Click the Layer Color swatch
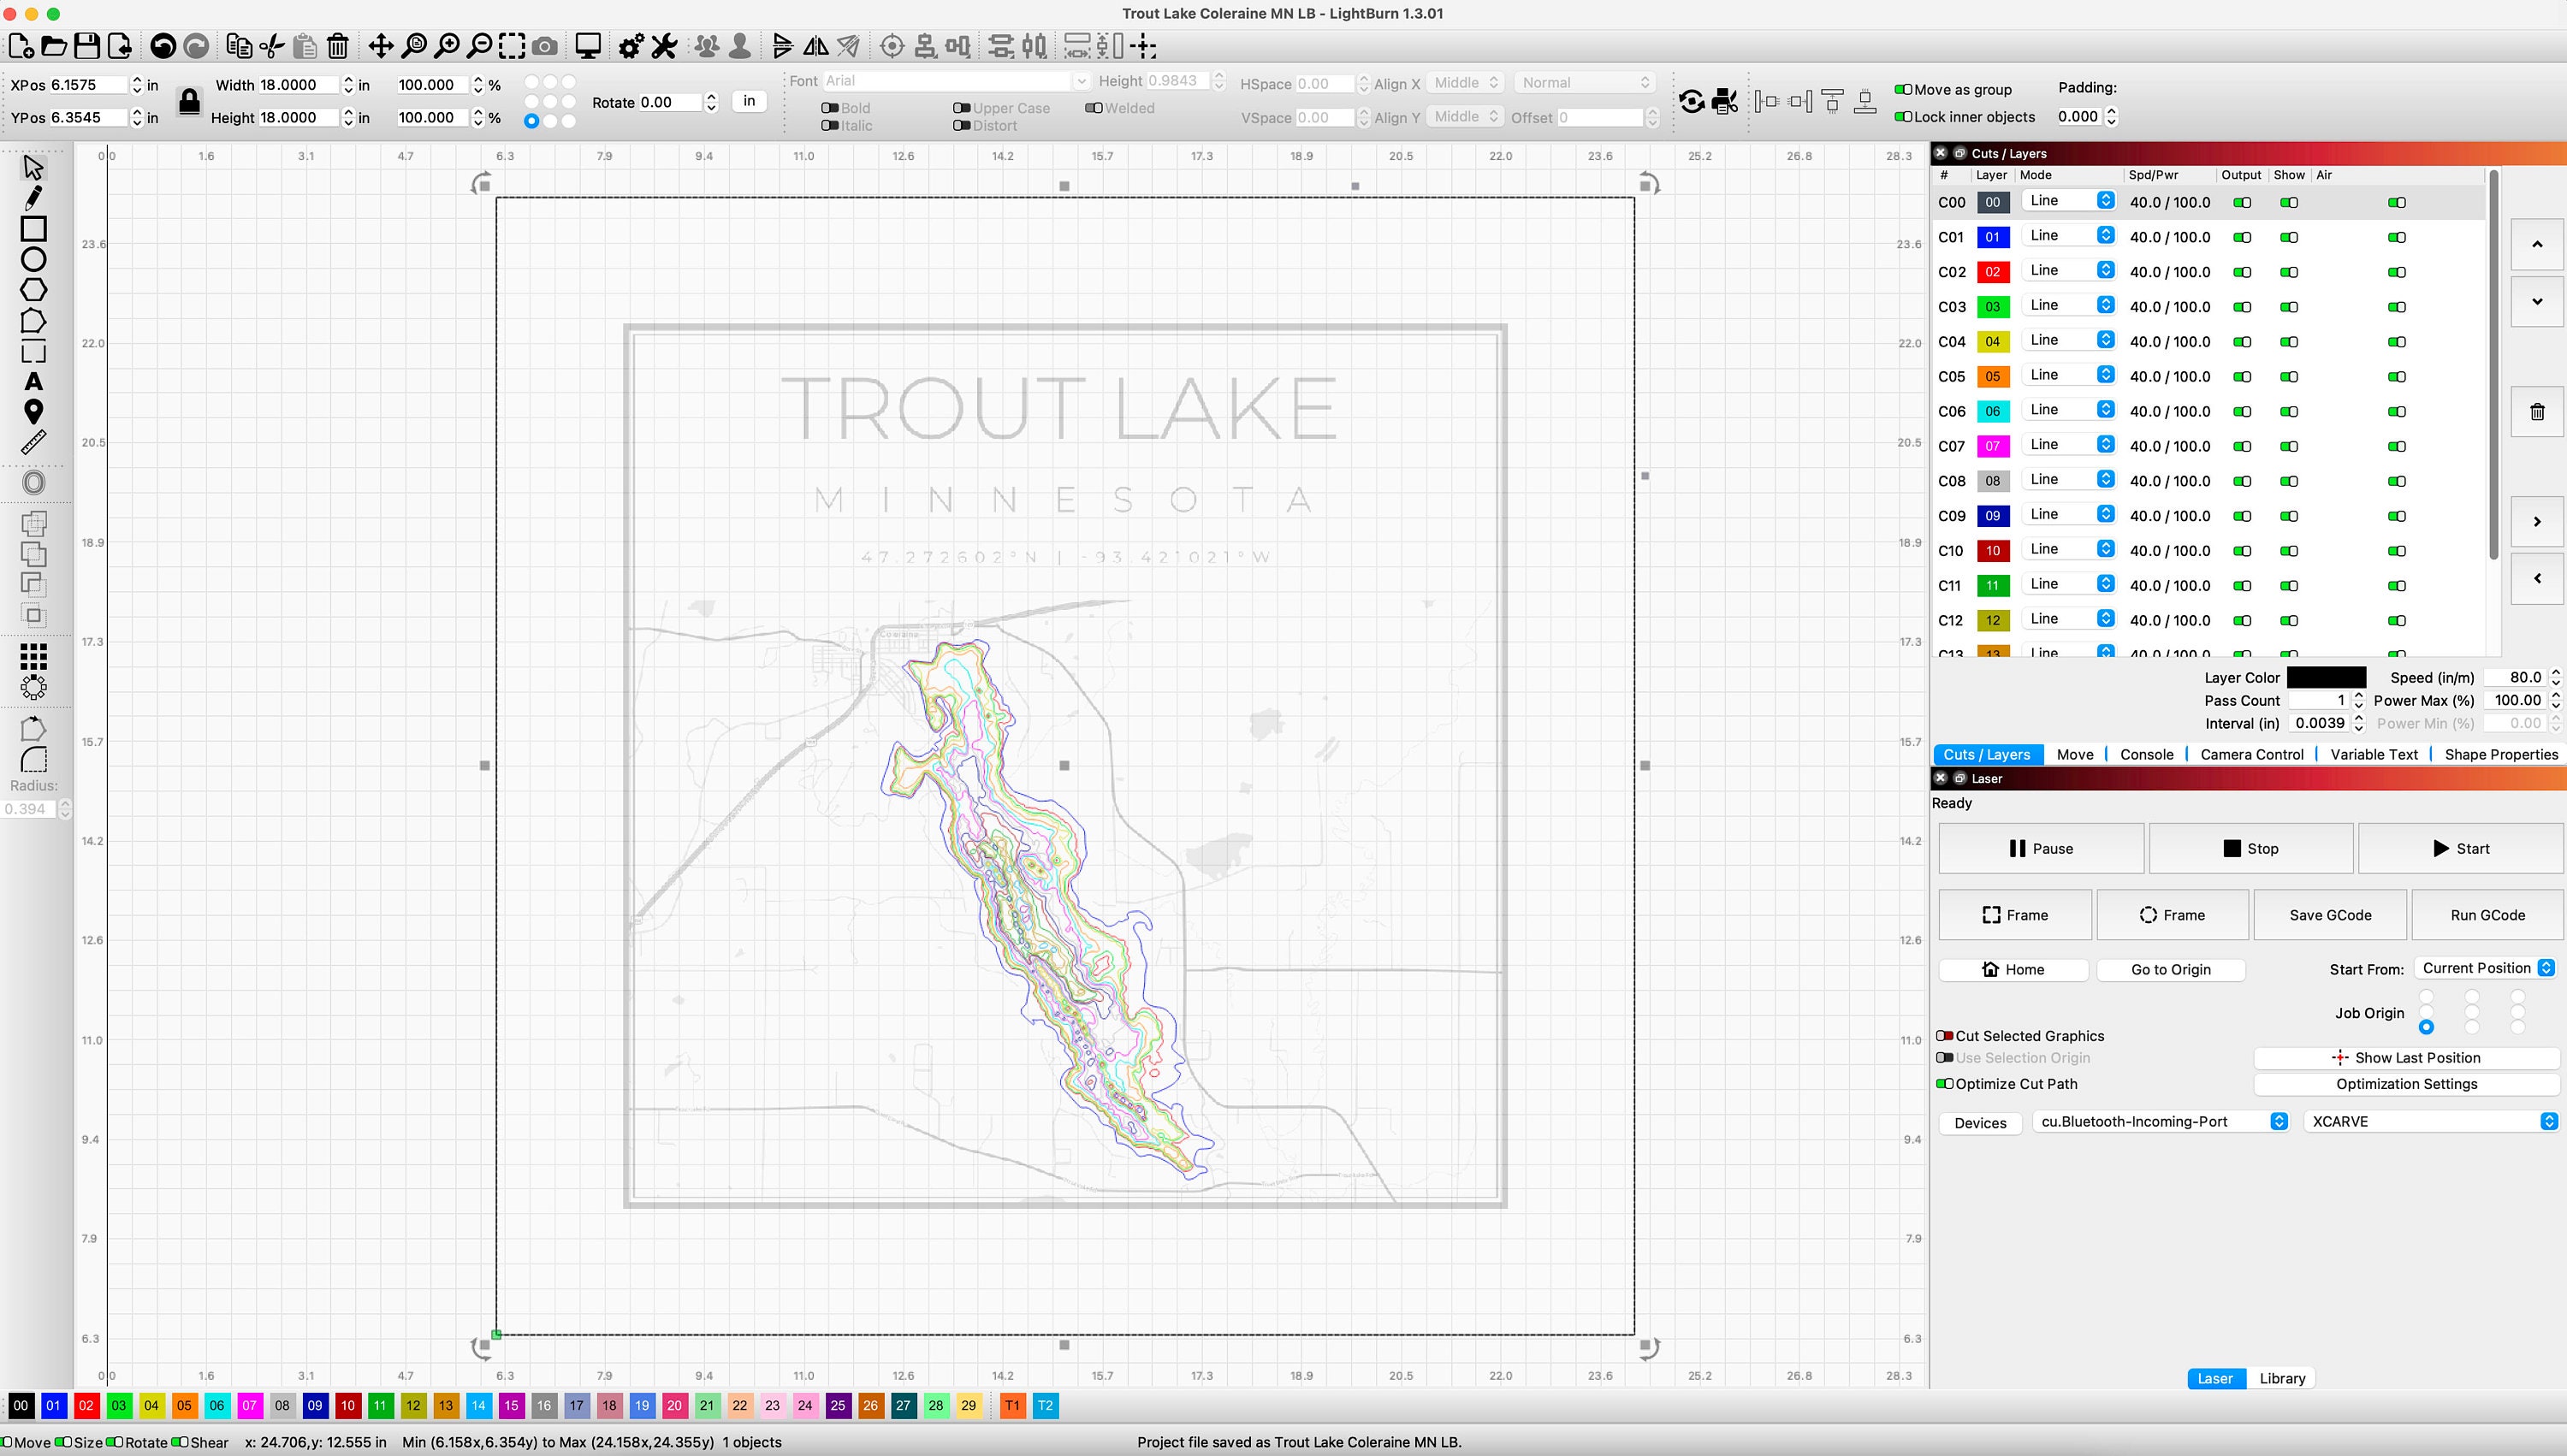 [x=2326, y=677]
